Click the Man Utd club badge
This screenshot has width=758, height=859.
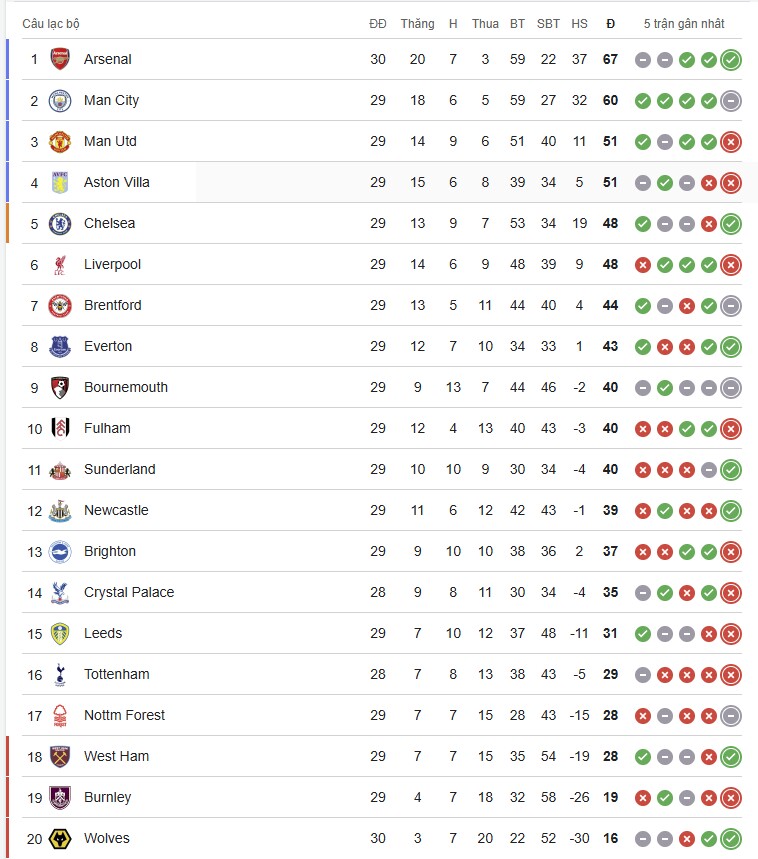pos(61,141)
